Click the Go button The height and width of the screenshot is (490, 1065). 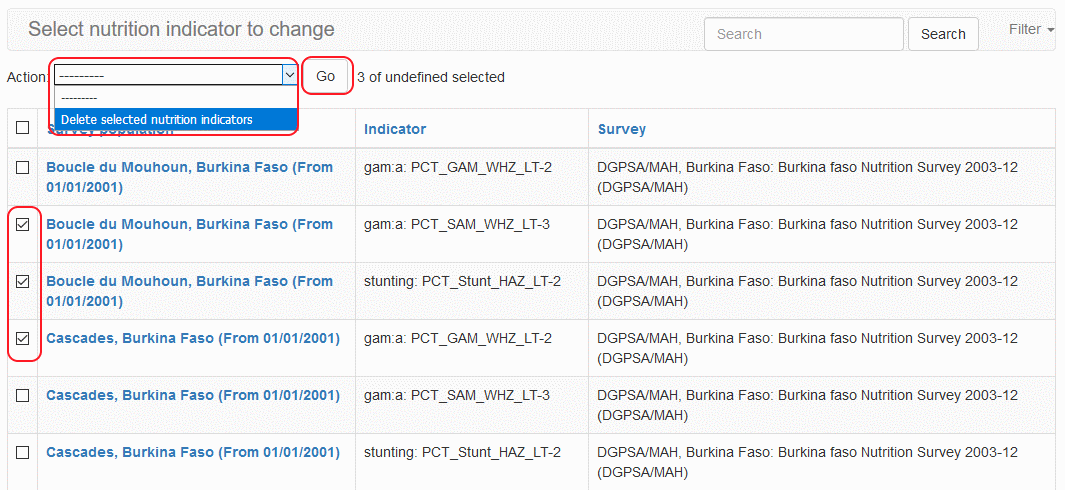tap(326, 76)
